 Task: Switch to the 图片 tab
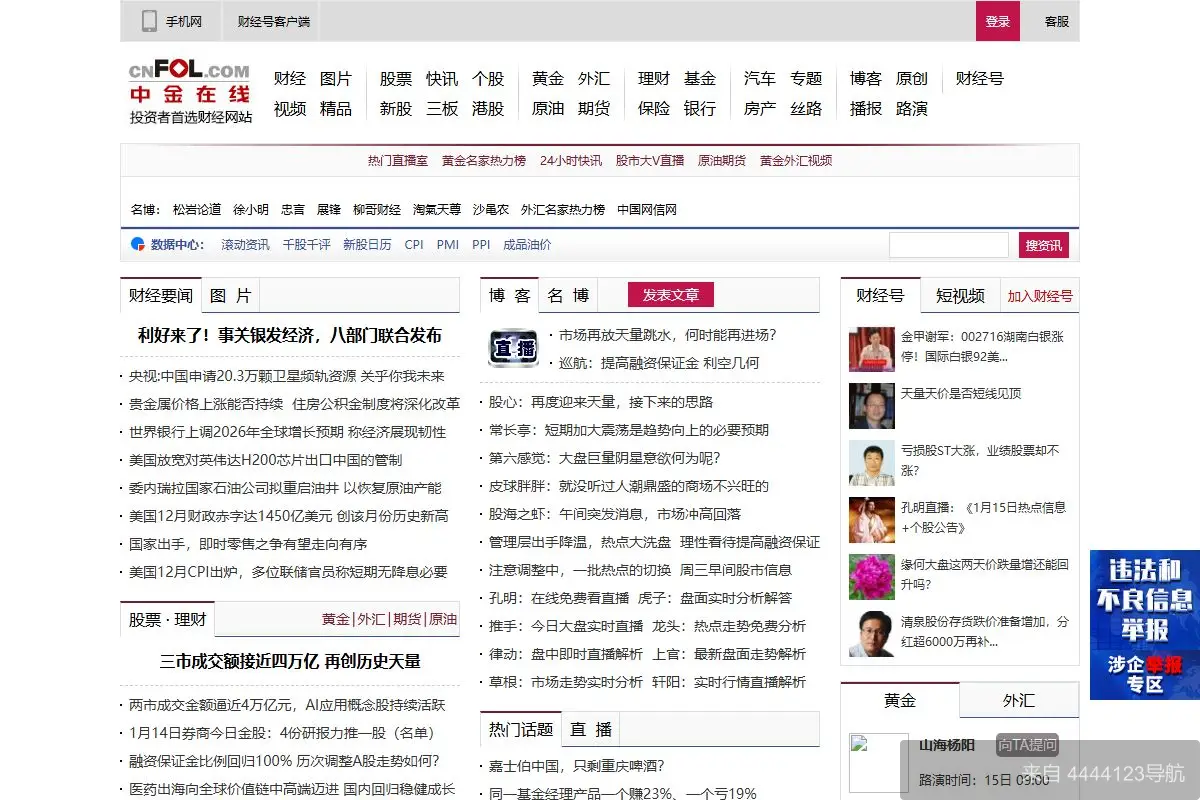231,296
